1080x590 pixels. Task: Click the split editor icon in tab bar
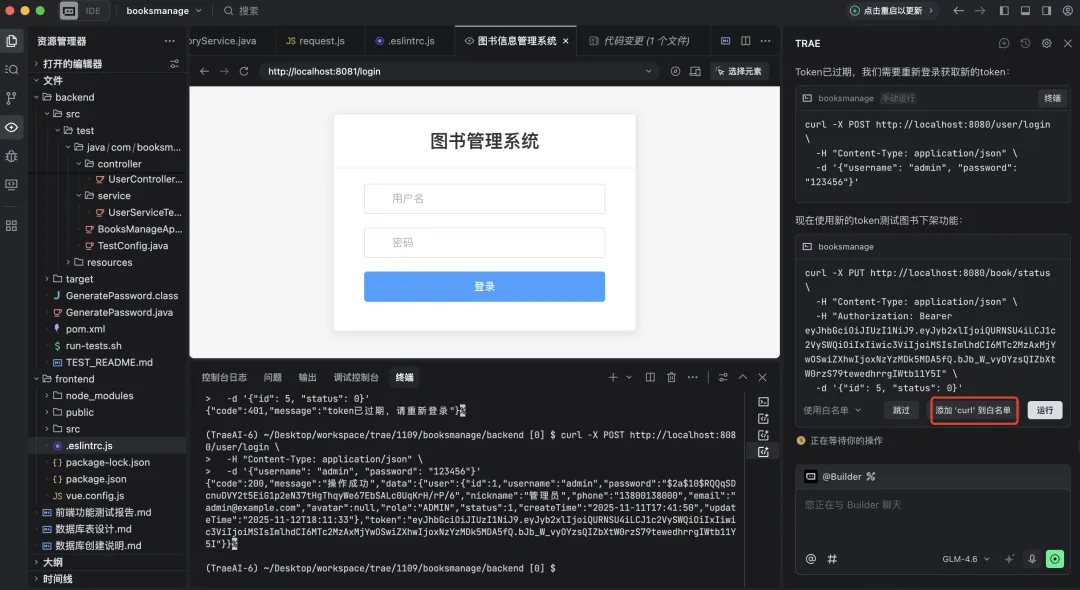click(745, 41)
